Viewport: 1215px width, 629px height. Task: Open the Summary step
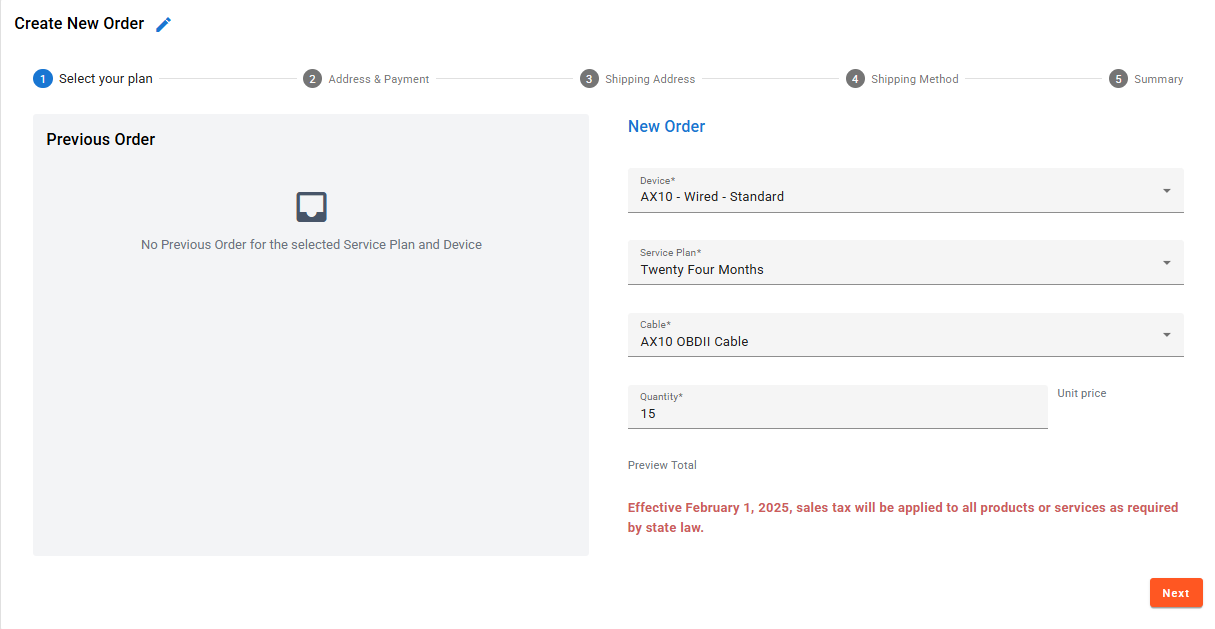(x=1158, y=79)
